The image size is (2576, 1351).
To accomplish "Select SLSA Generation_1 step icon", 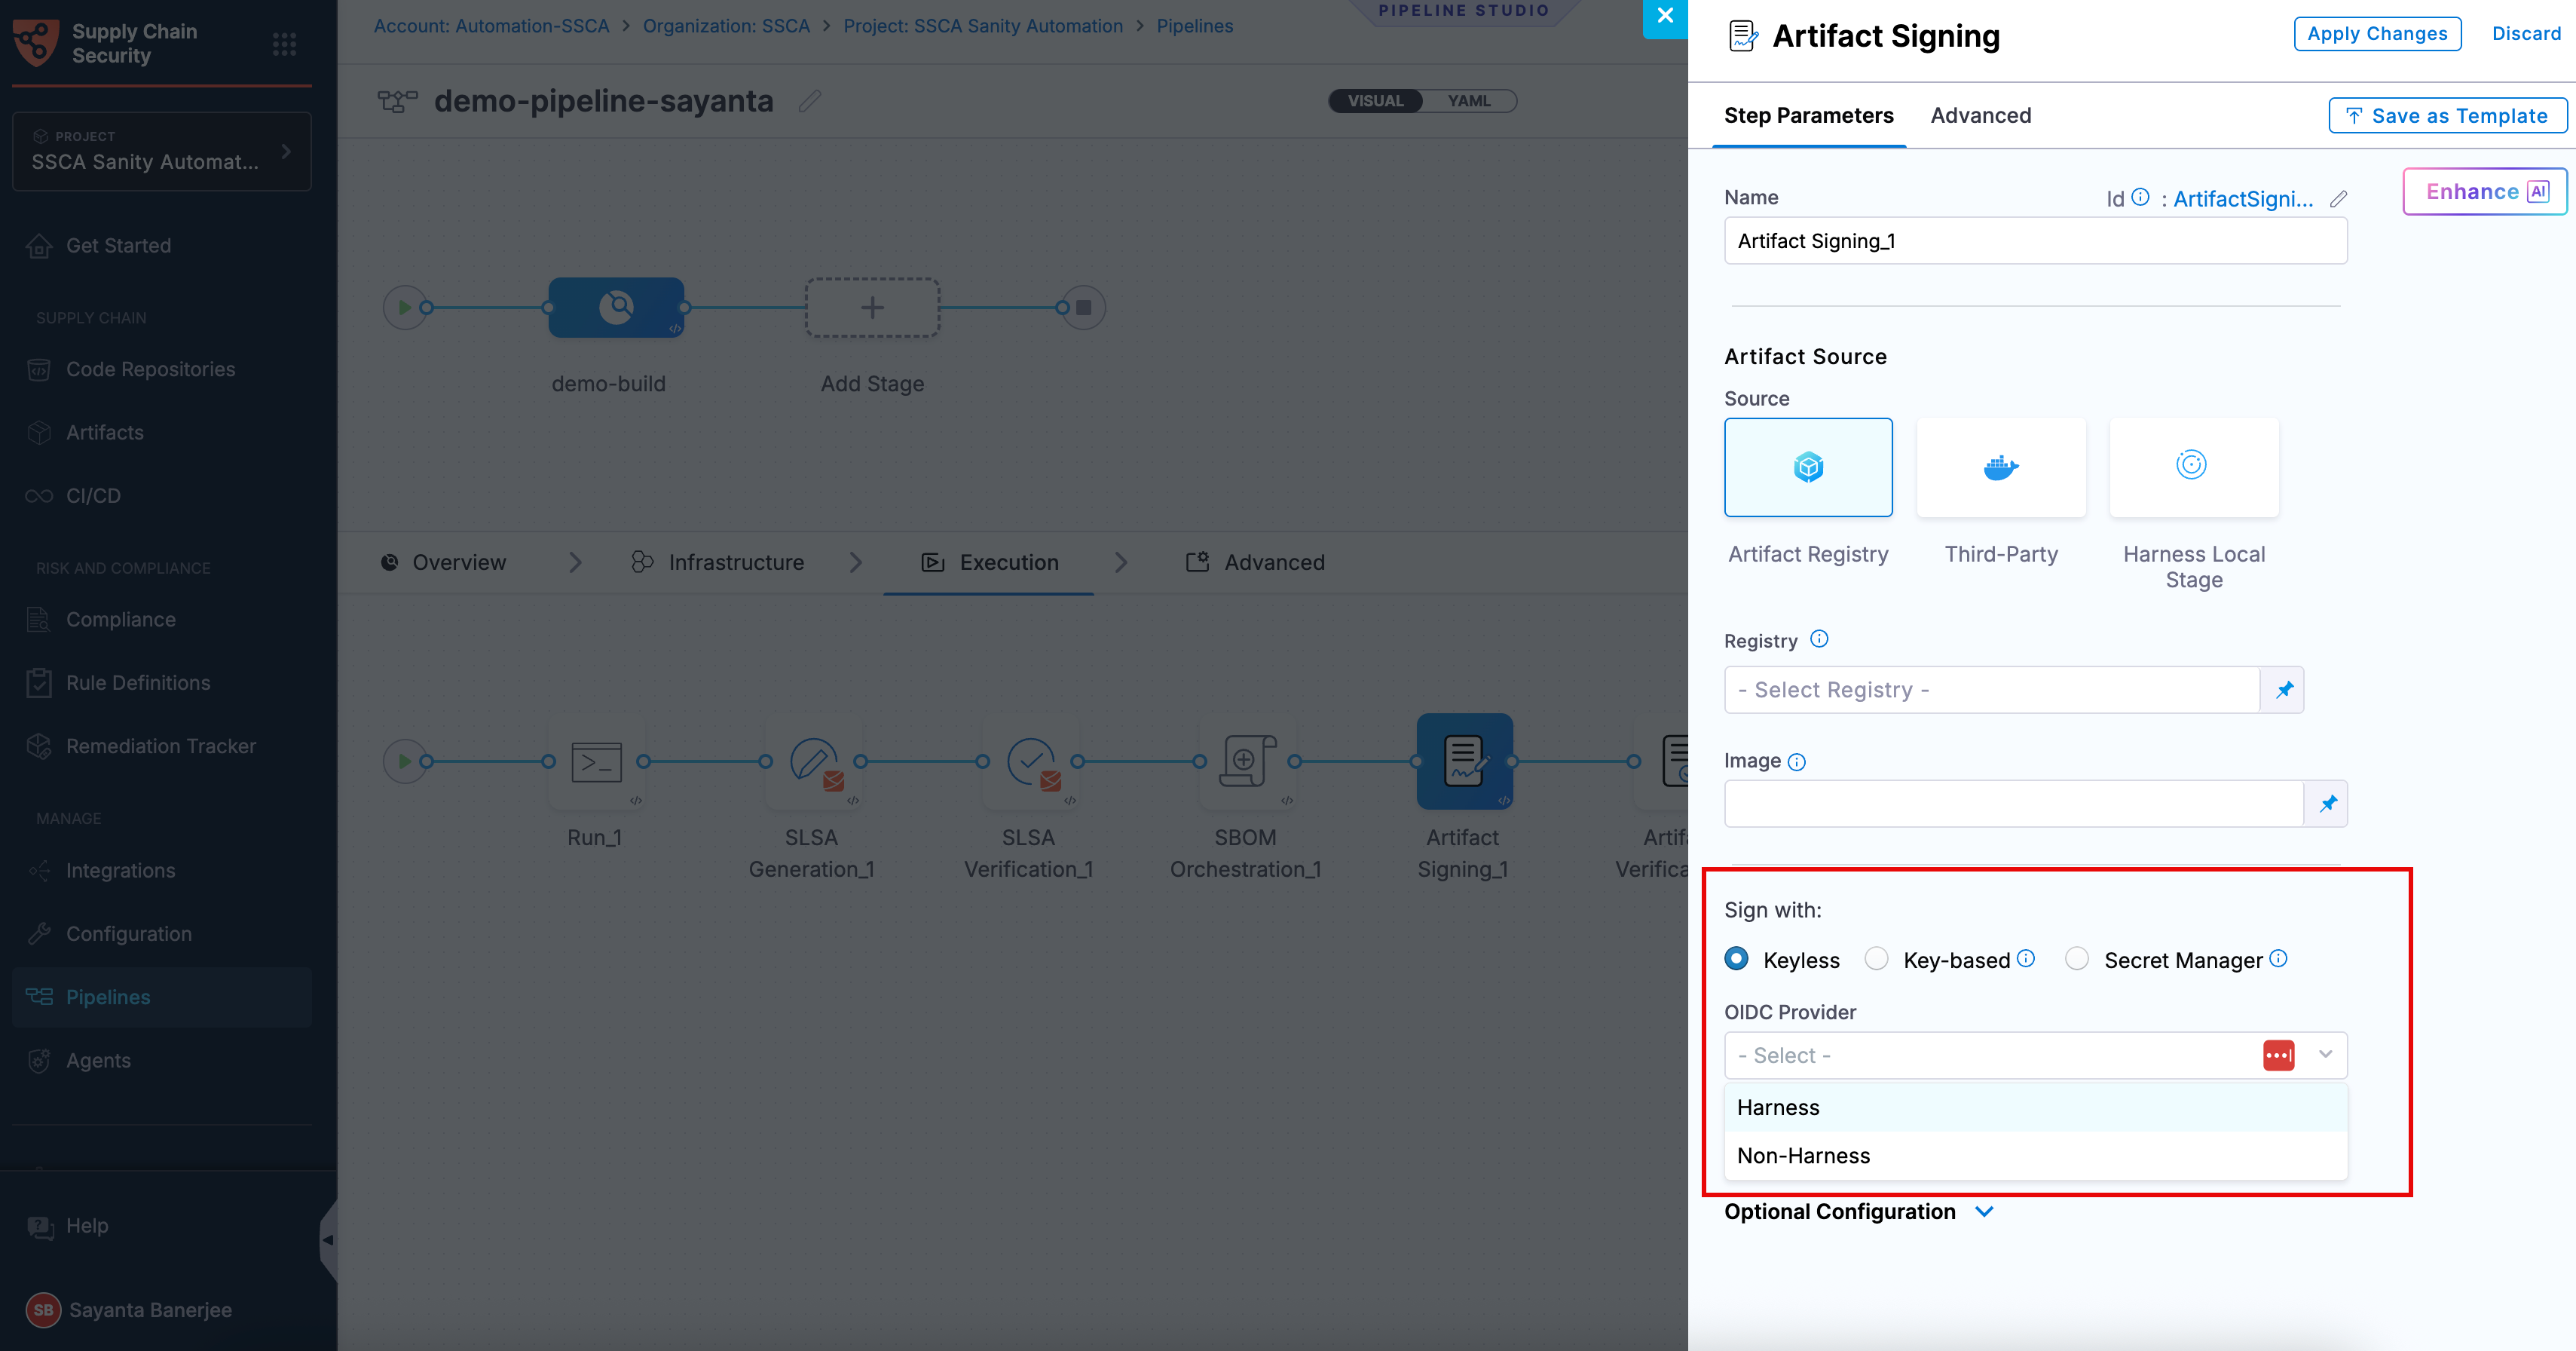I will point(813,762).
